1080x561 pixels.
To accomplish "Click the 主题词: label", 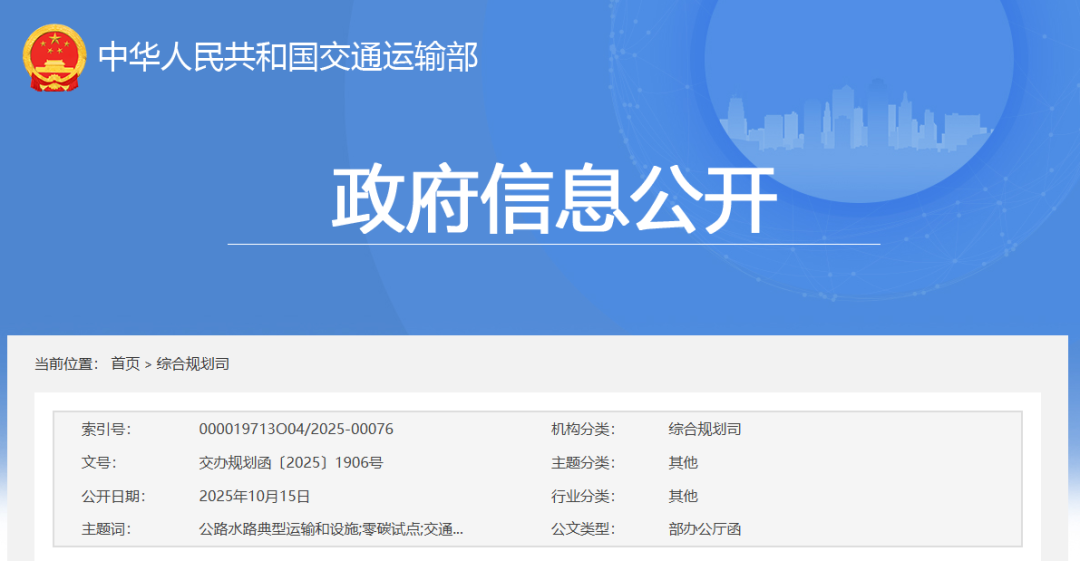I will click(106, 529).
